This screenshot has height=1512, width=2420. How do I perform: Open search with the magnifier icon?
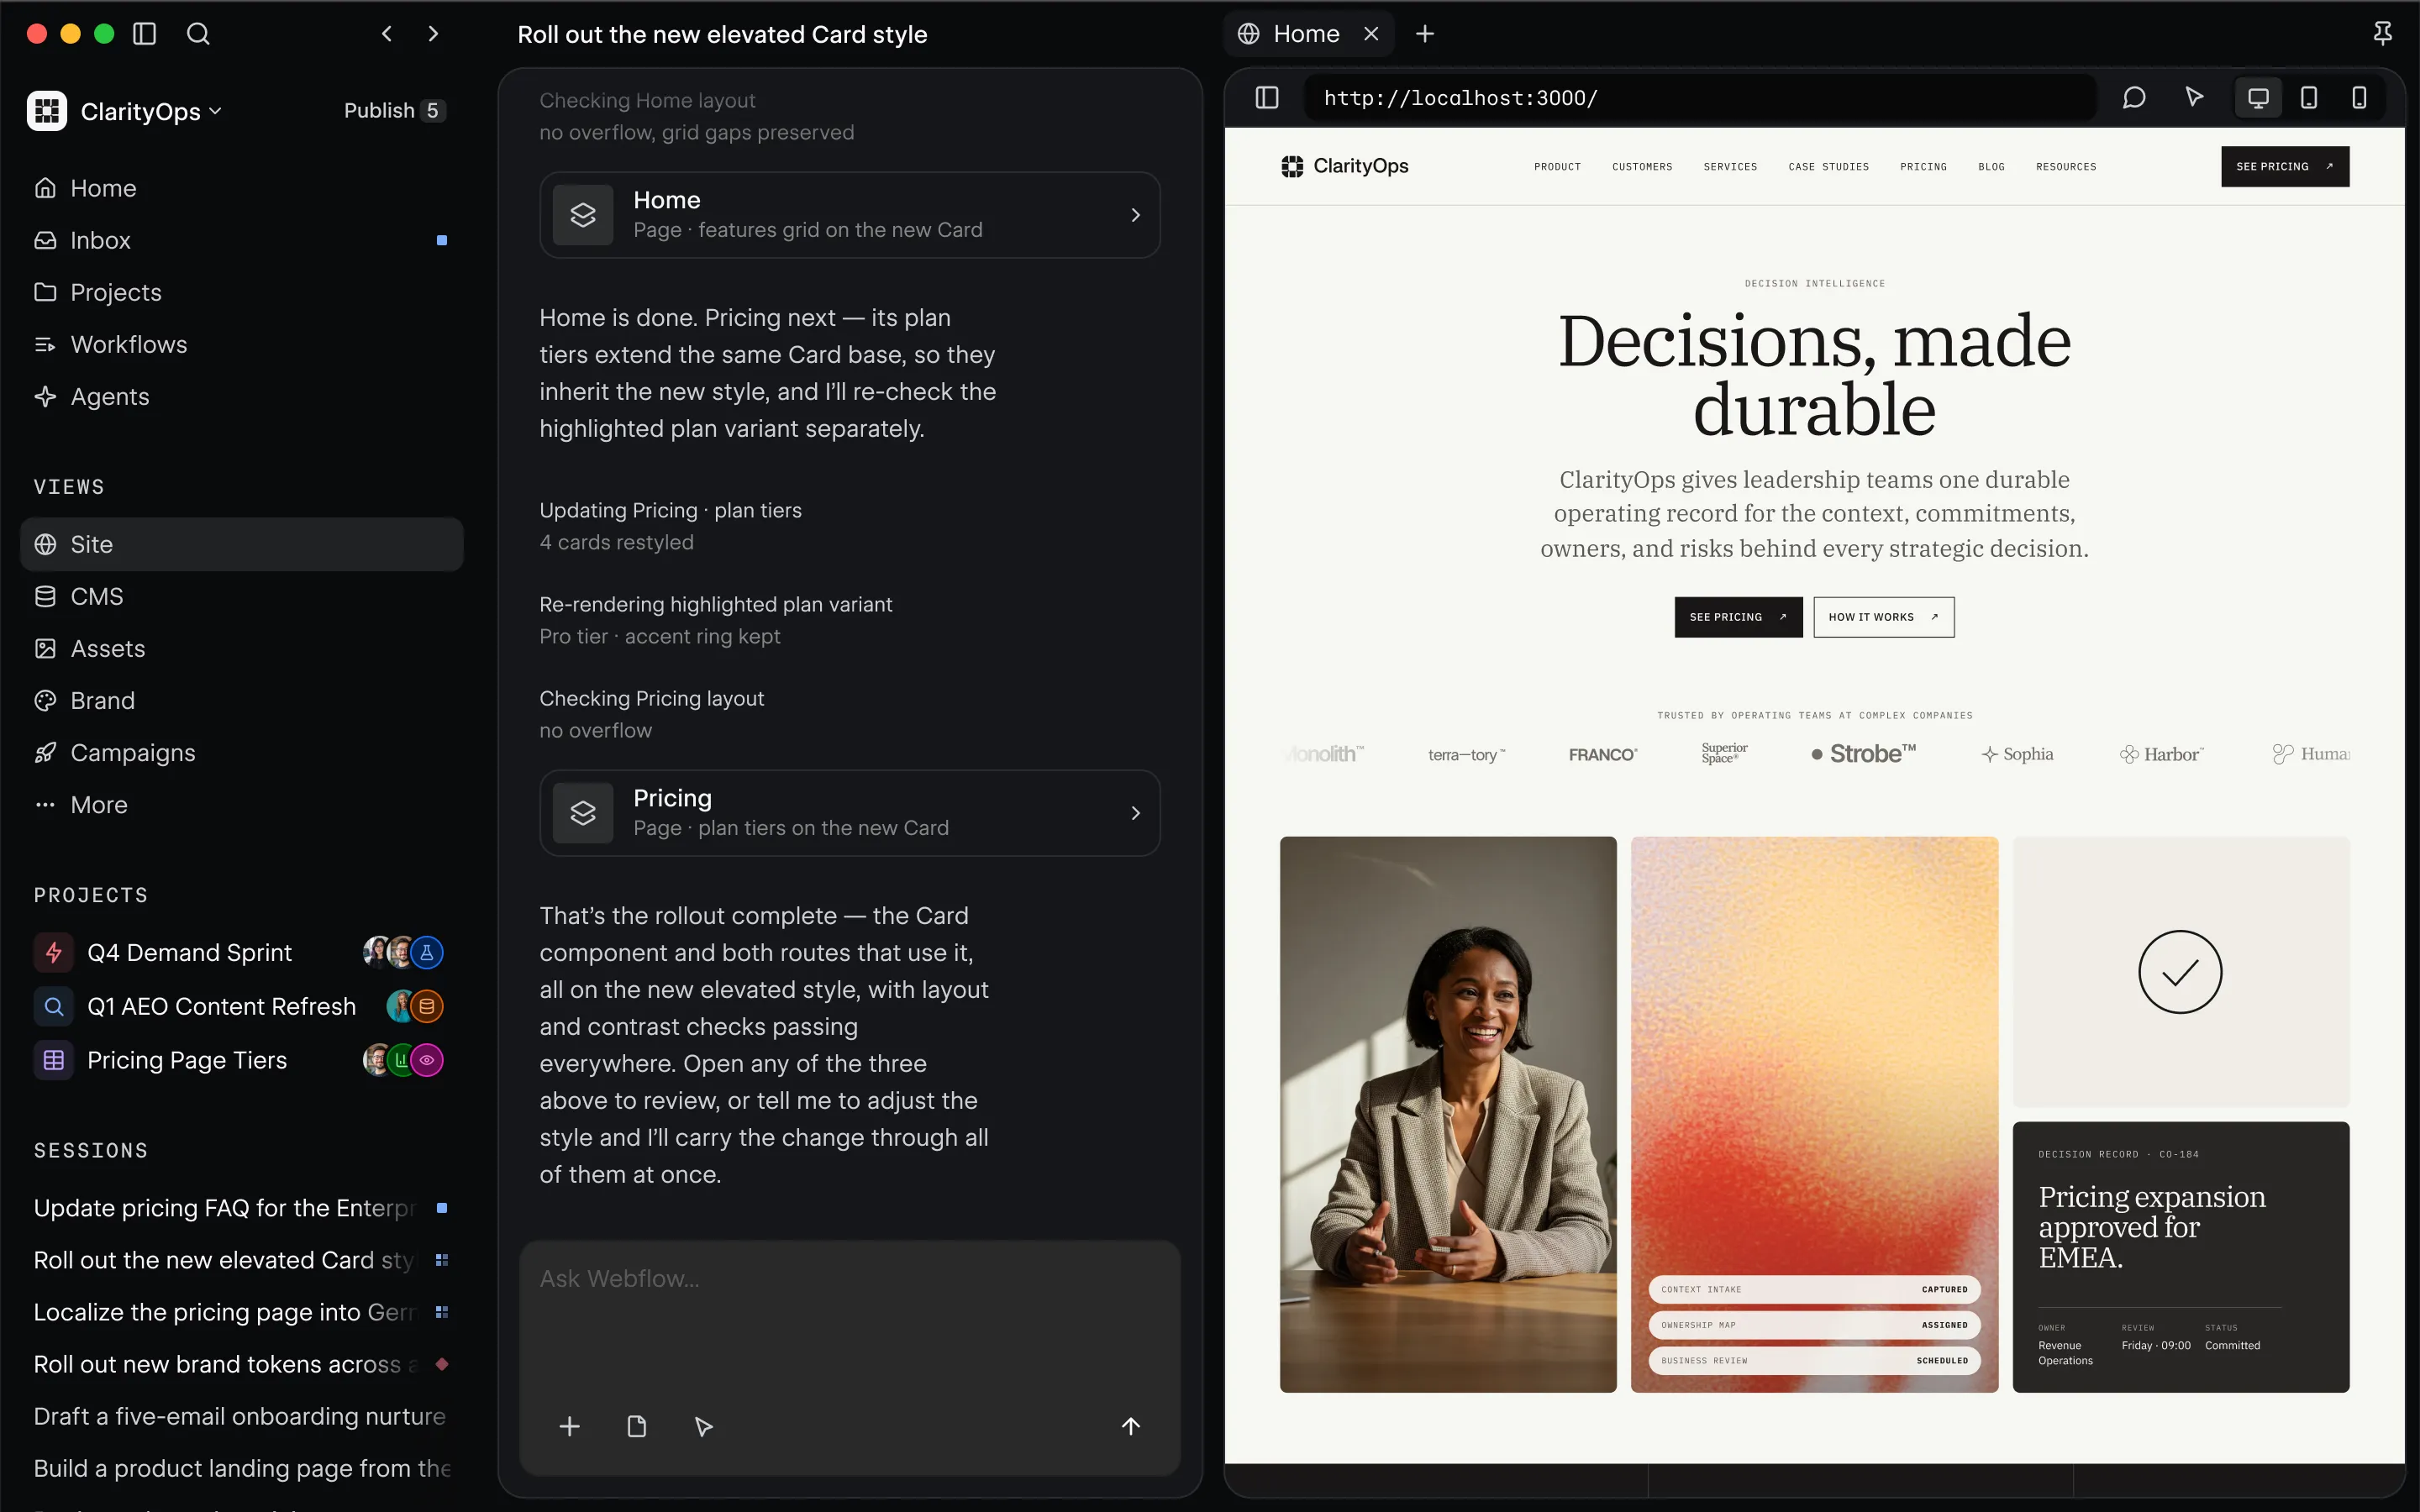[x=198, y=34]
